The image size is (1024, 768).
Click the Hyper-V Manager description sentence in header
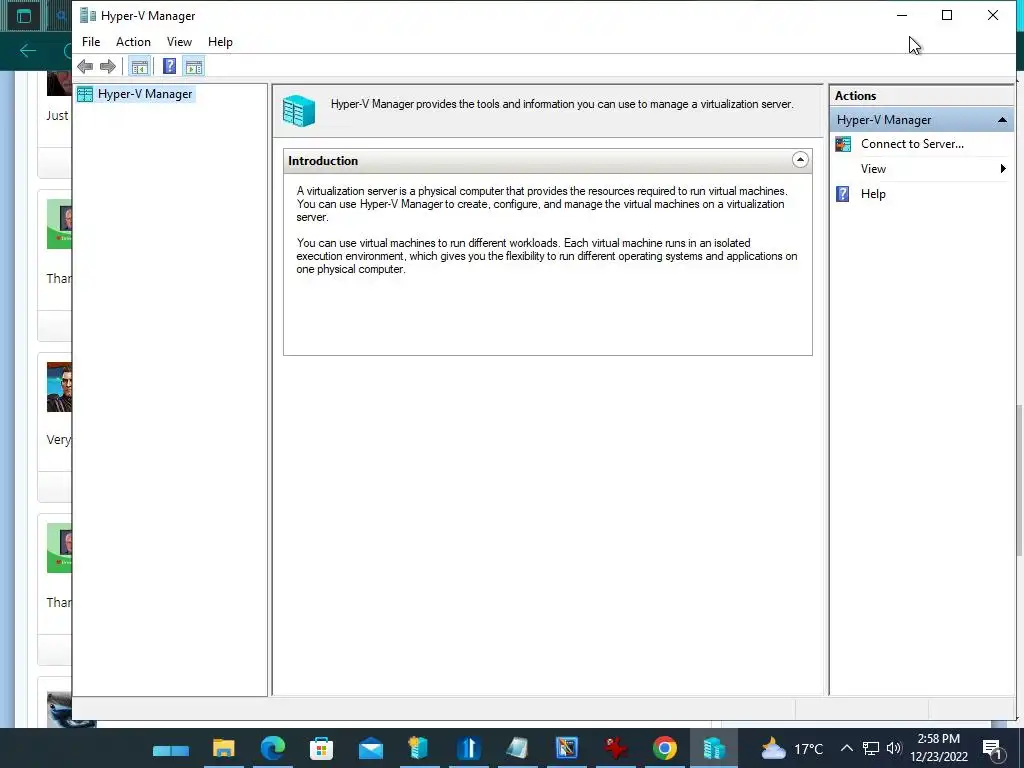pos(562,104)
